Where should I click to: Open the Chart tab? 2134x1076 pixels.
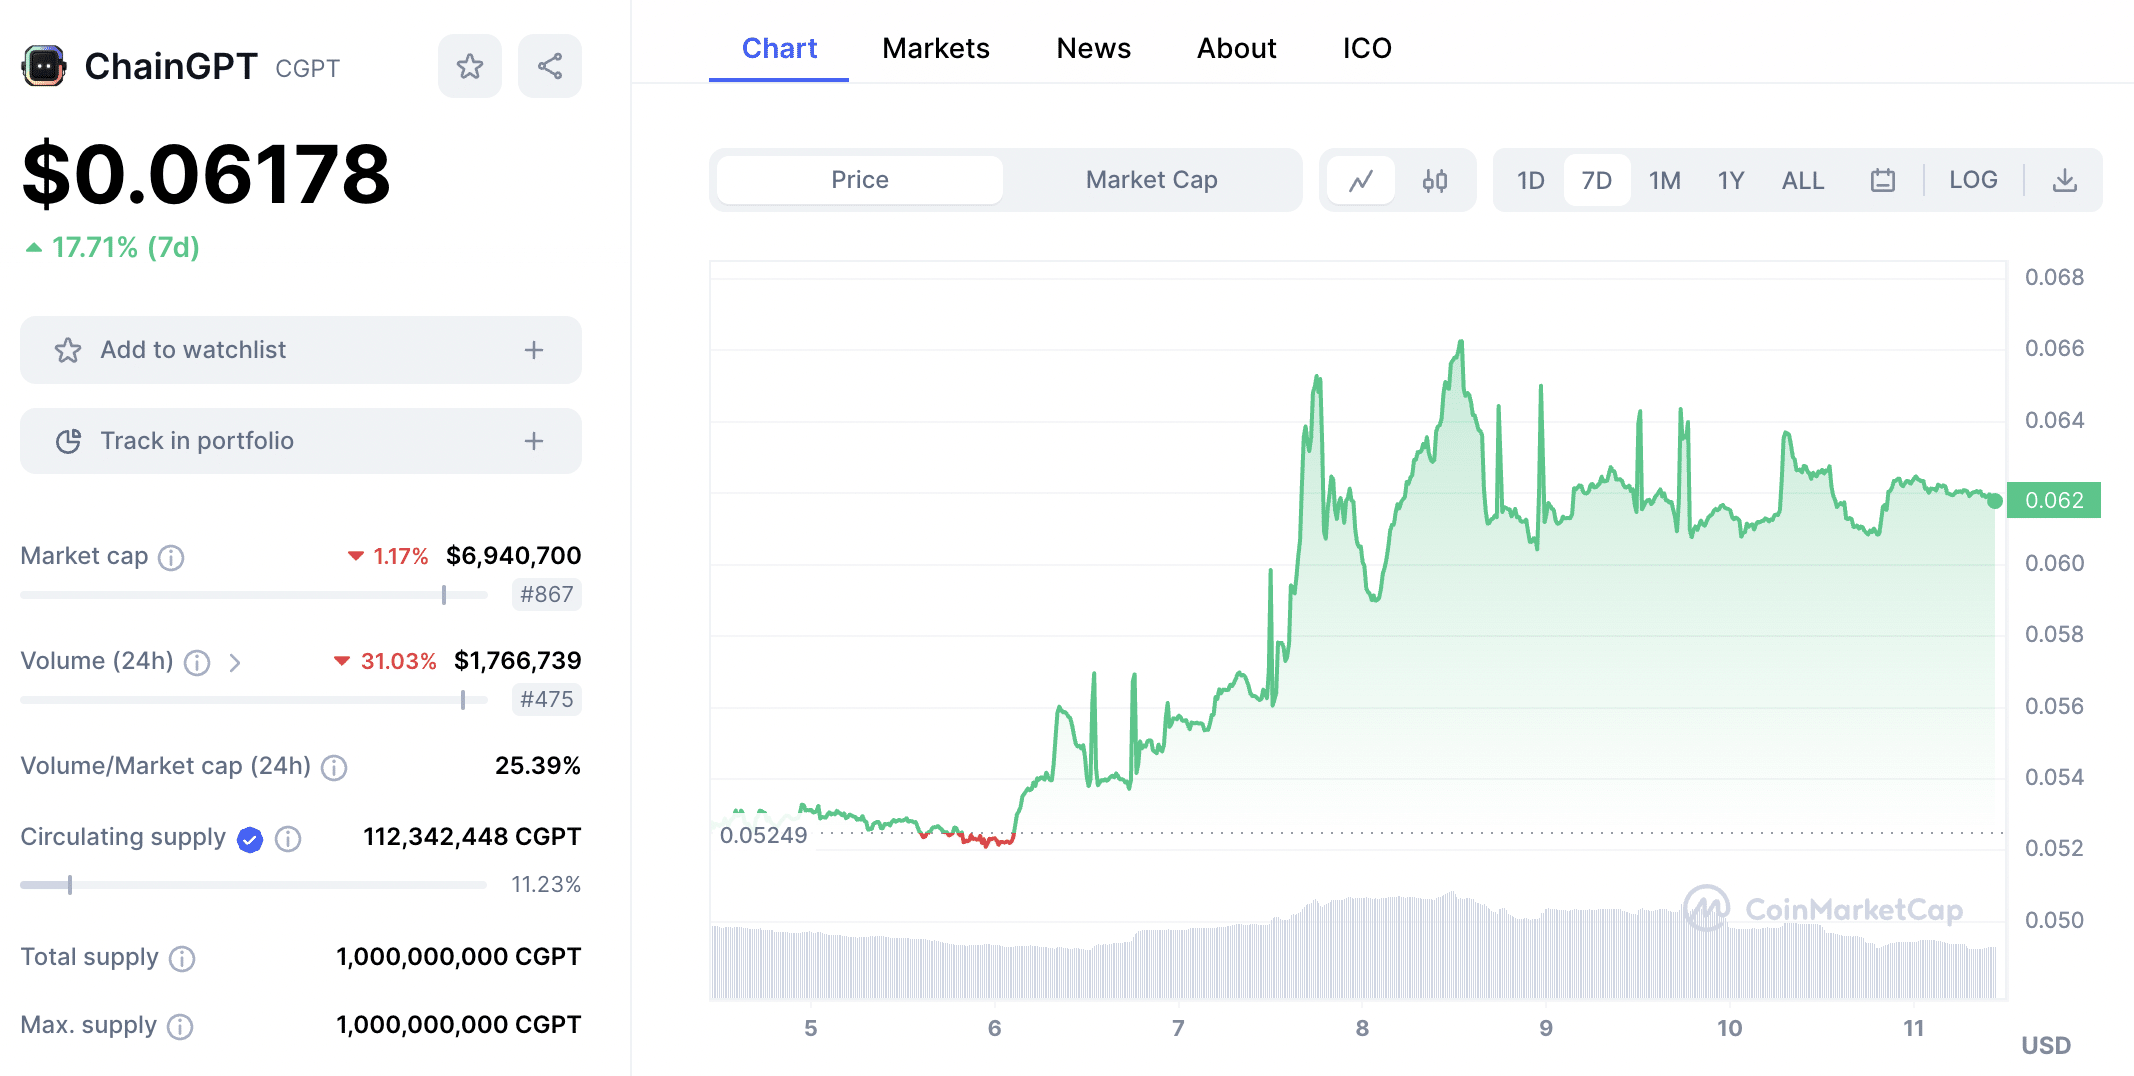click(779, 48)
